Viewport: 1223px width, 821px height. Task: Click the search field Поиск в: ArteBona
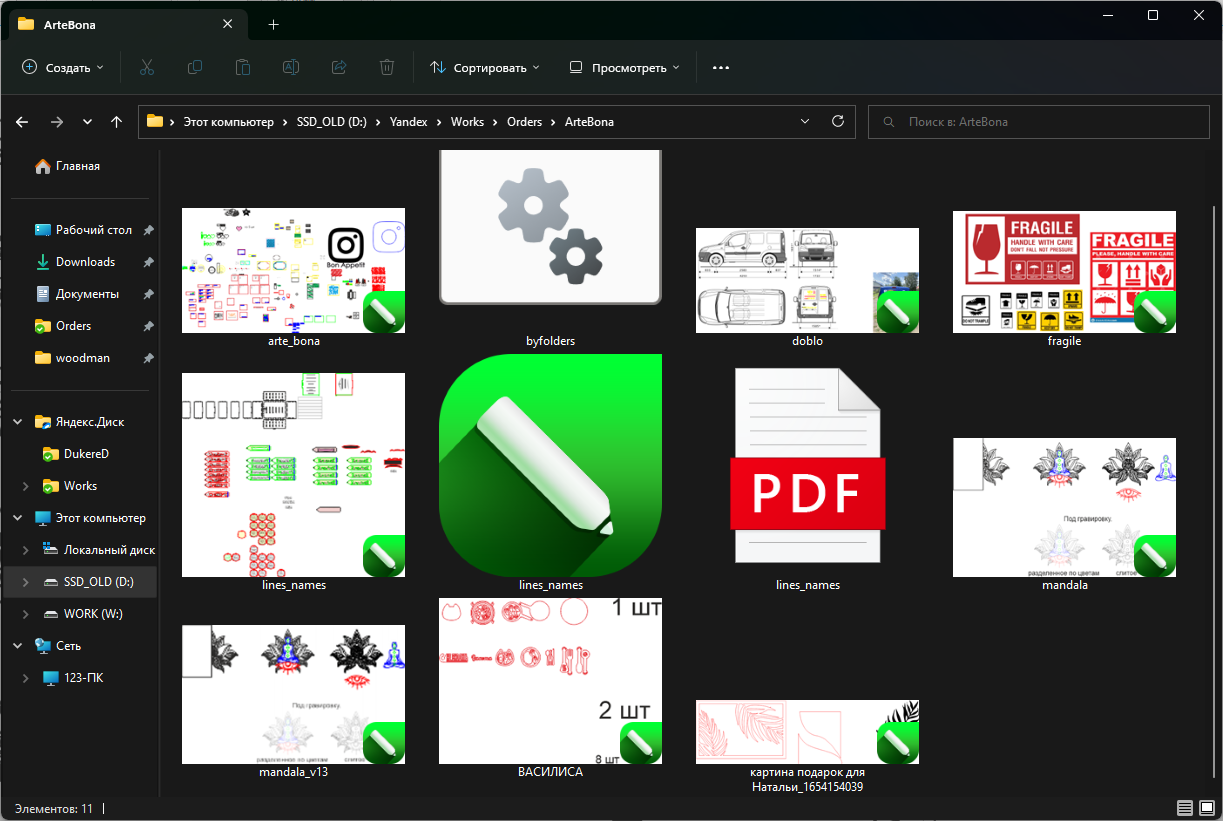point(1038,122)
